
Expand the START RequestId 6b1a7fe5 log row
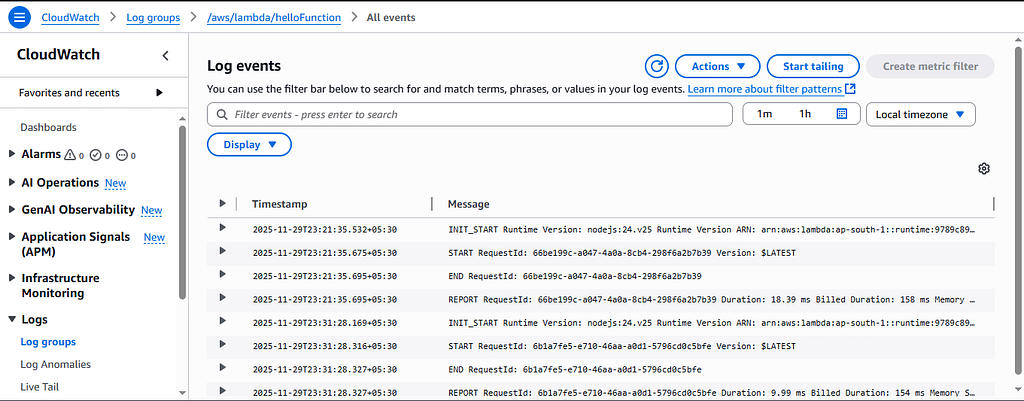coord(223,344)
